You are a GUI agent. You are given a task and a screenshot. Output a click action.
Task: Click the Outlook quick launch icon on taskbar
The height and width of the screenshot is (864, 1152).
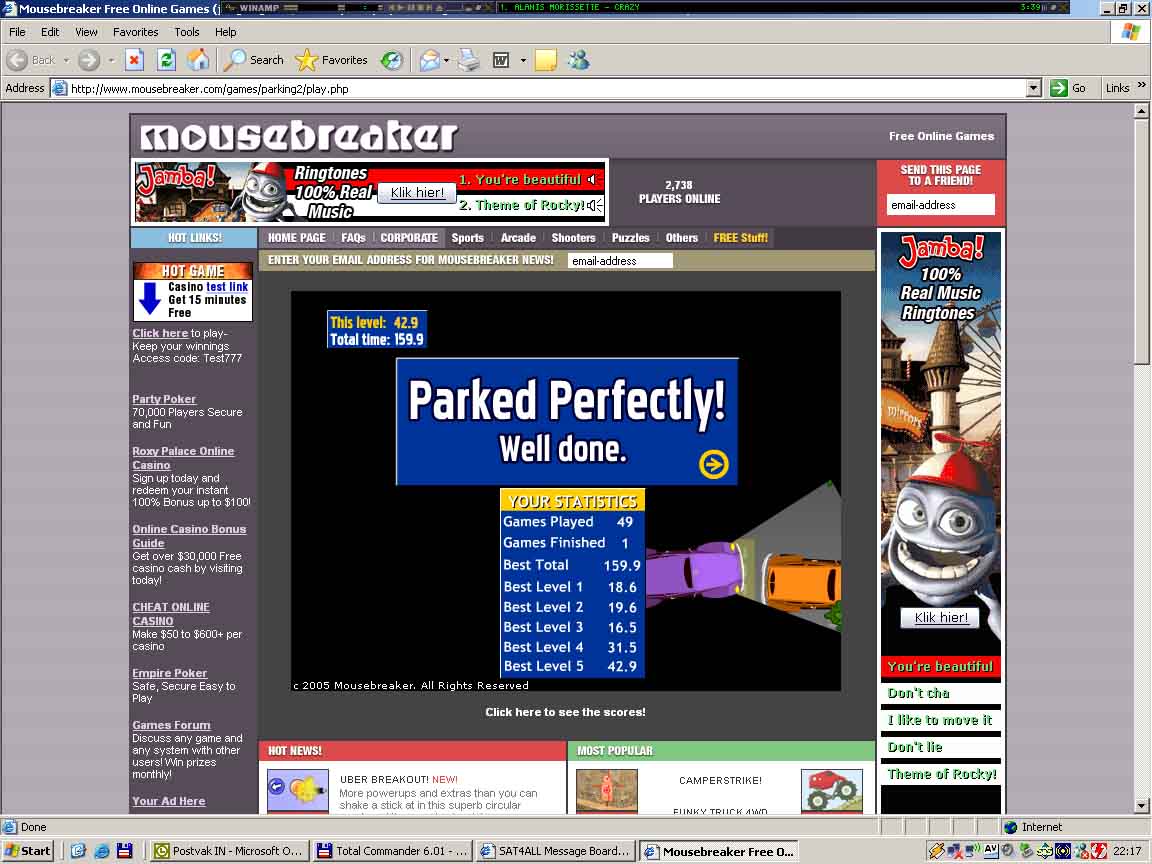coord(78,851)
